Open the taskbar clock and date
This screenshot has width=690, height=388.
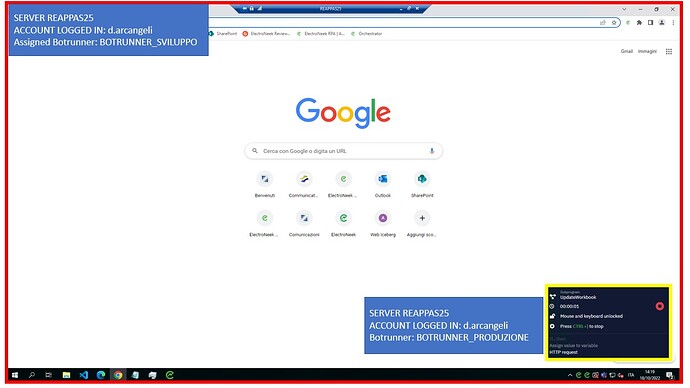(x=650, y=375)
